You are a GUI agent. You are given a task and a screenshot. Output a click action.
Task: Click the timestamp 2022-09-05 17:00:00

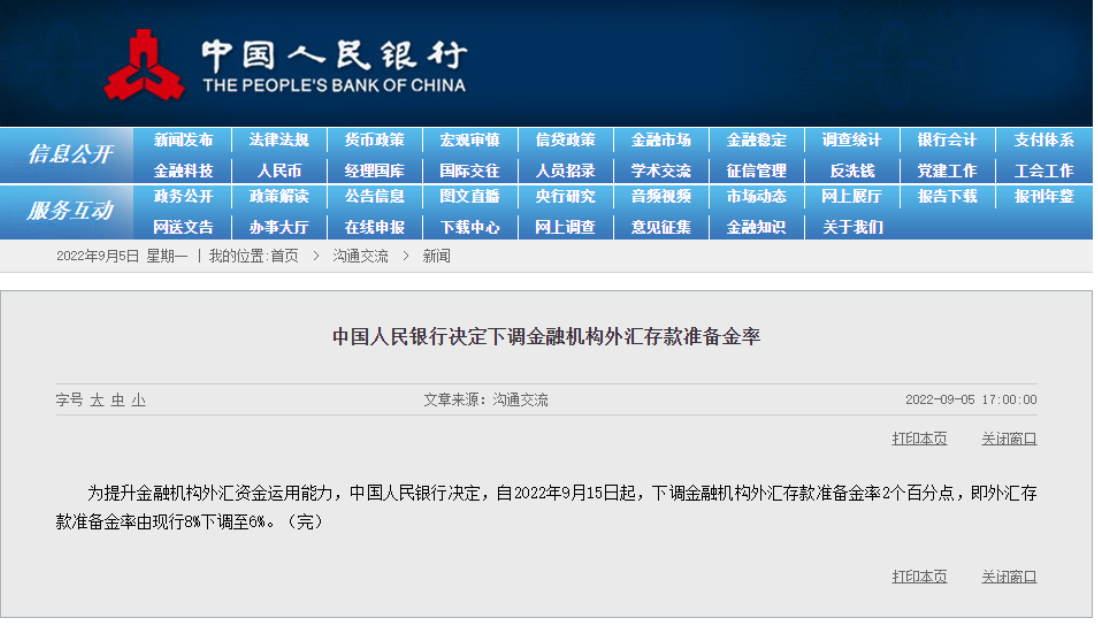click(x=971, y=400)
